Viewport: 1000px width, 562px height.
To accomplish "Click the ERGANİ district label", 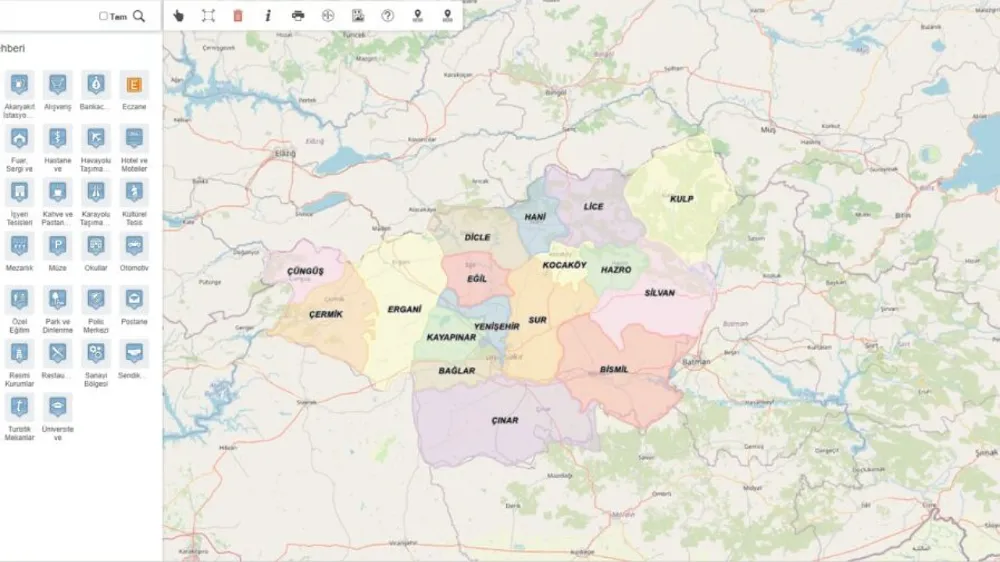I will (404, 310).
